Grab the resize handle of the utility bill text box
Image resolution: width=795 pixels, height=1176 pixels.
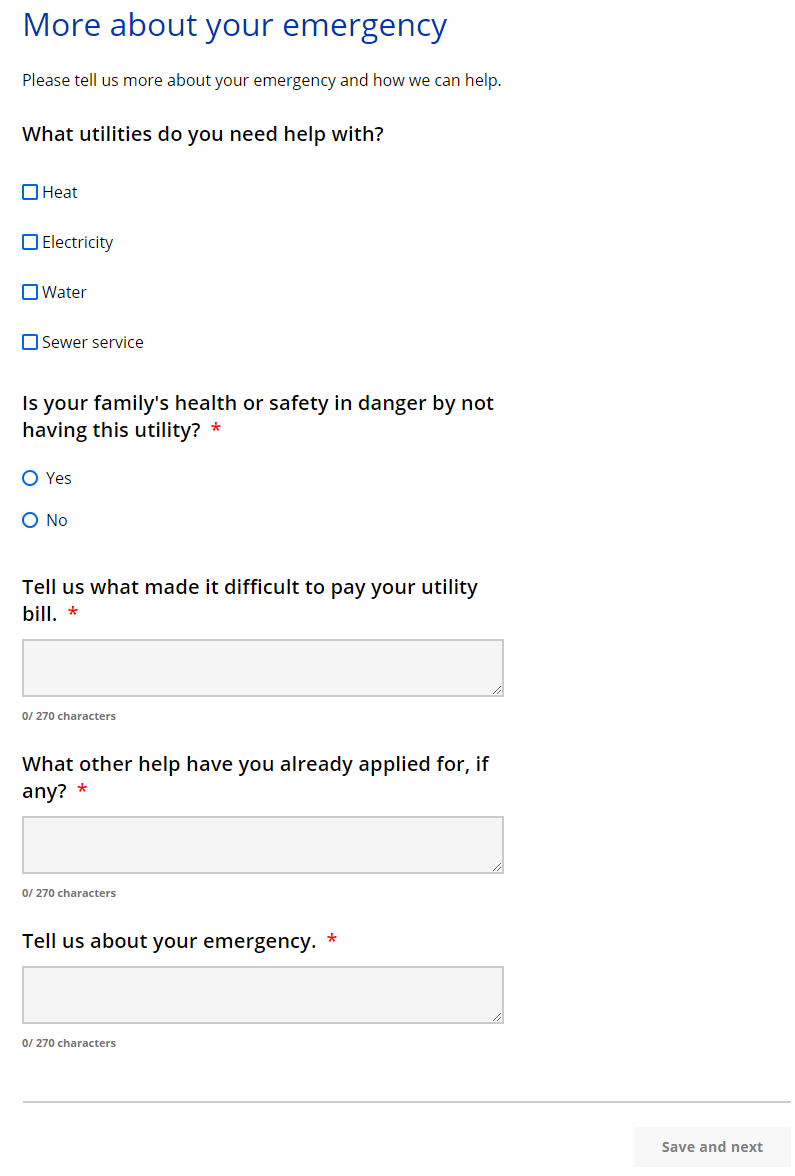click(x=497, y=689)
